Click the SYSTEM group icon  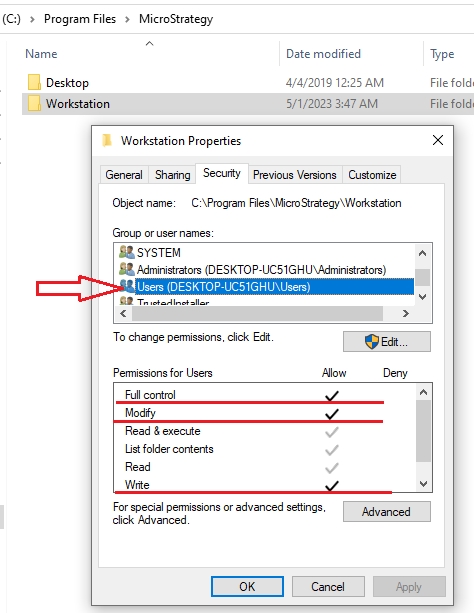[x=127, y=252]
